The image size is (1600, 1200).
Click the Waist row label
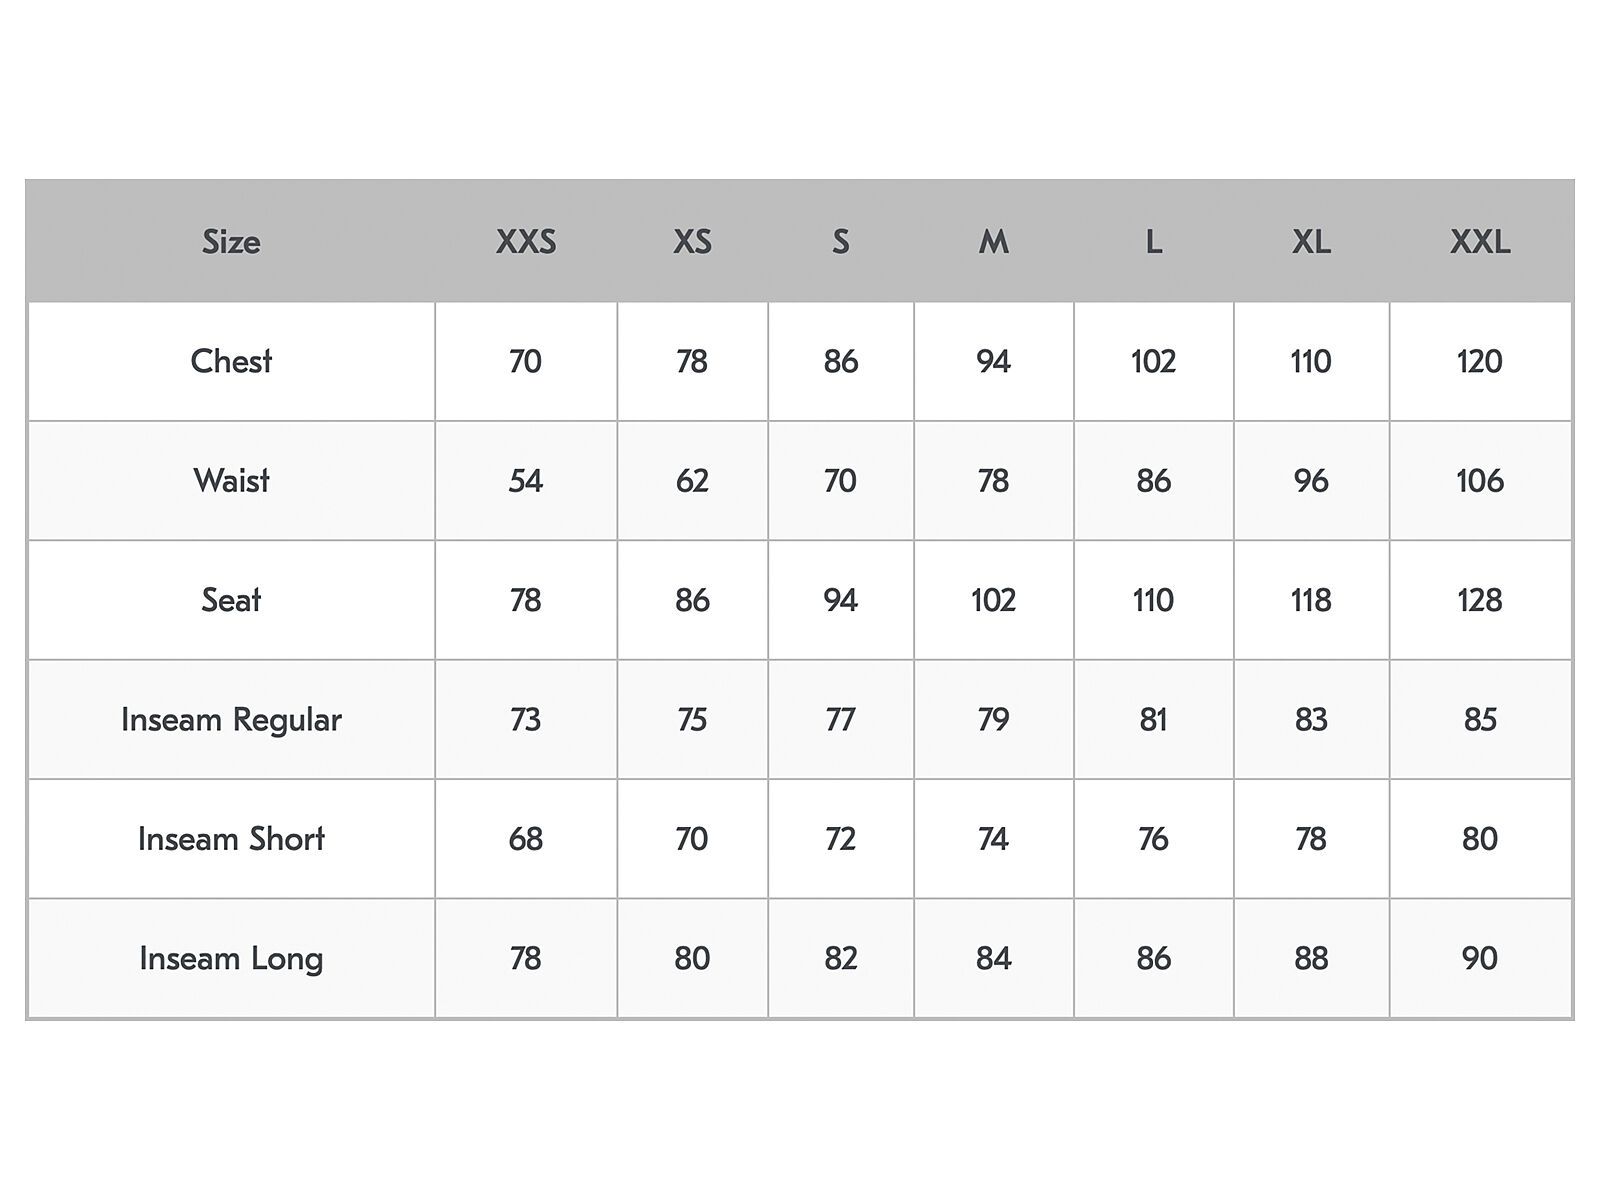click(231, 481)
